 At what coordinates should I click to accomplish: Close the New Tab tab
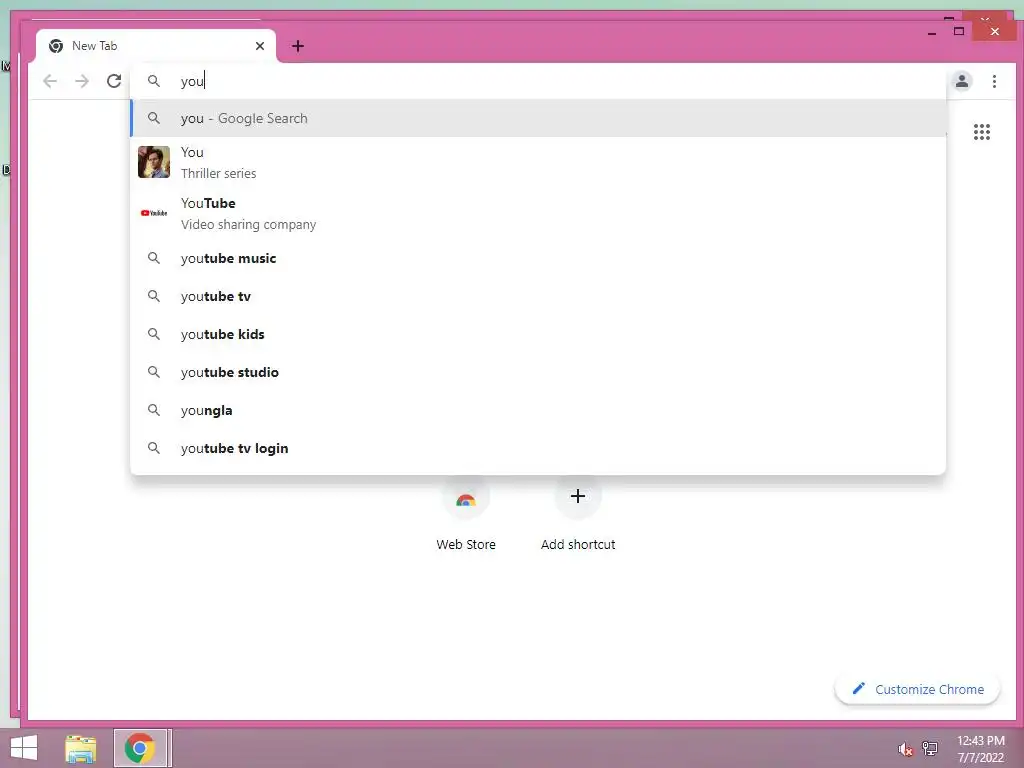[260, 46]
